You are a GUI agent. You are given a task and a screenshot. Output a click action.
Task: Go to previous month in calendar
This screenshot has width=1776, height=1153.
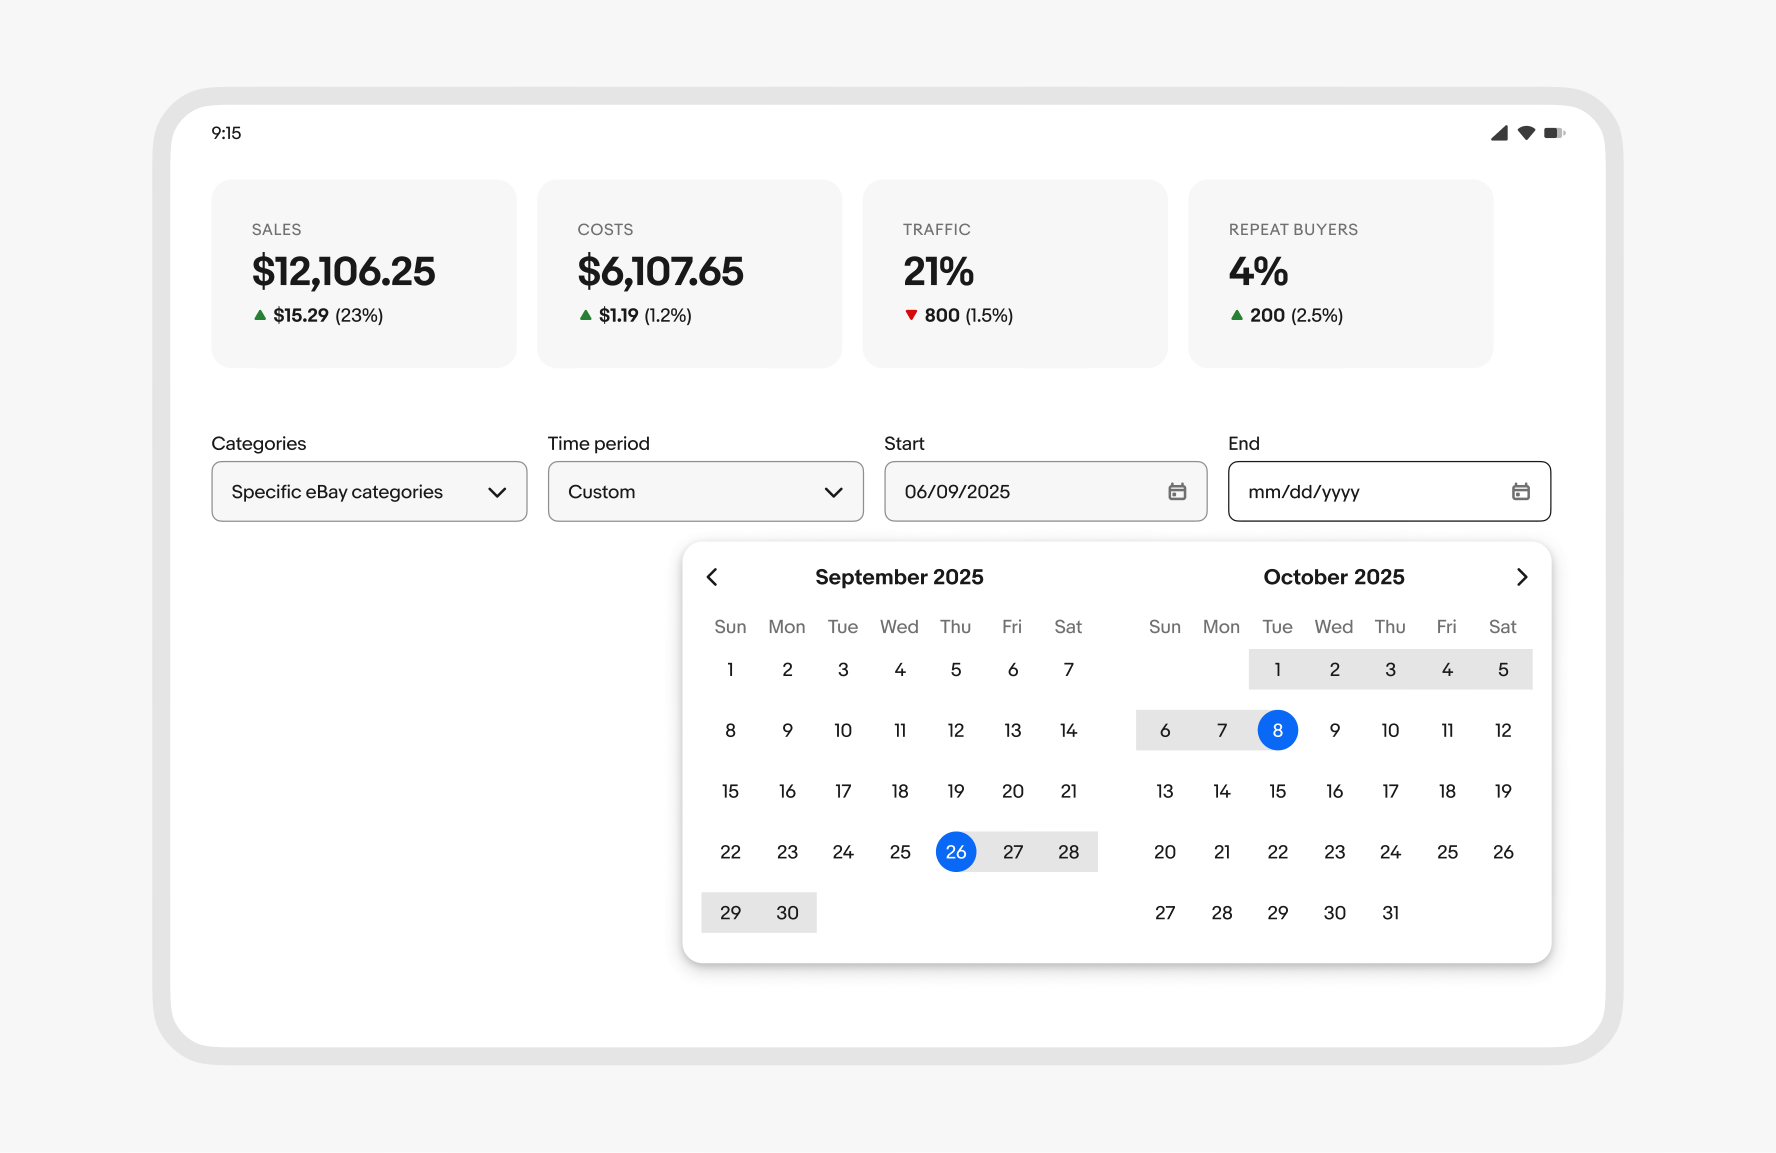(712, 577)
